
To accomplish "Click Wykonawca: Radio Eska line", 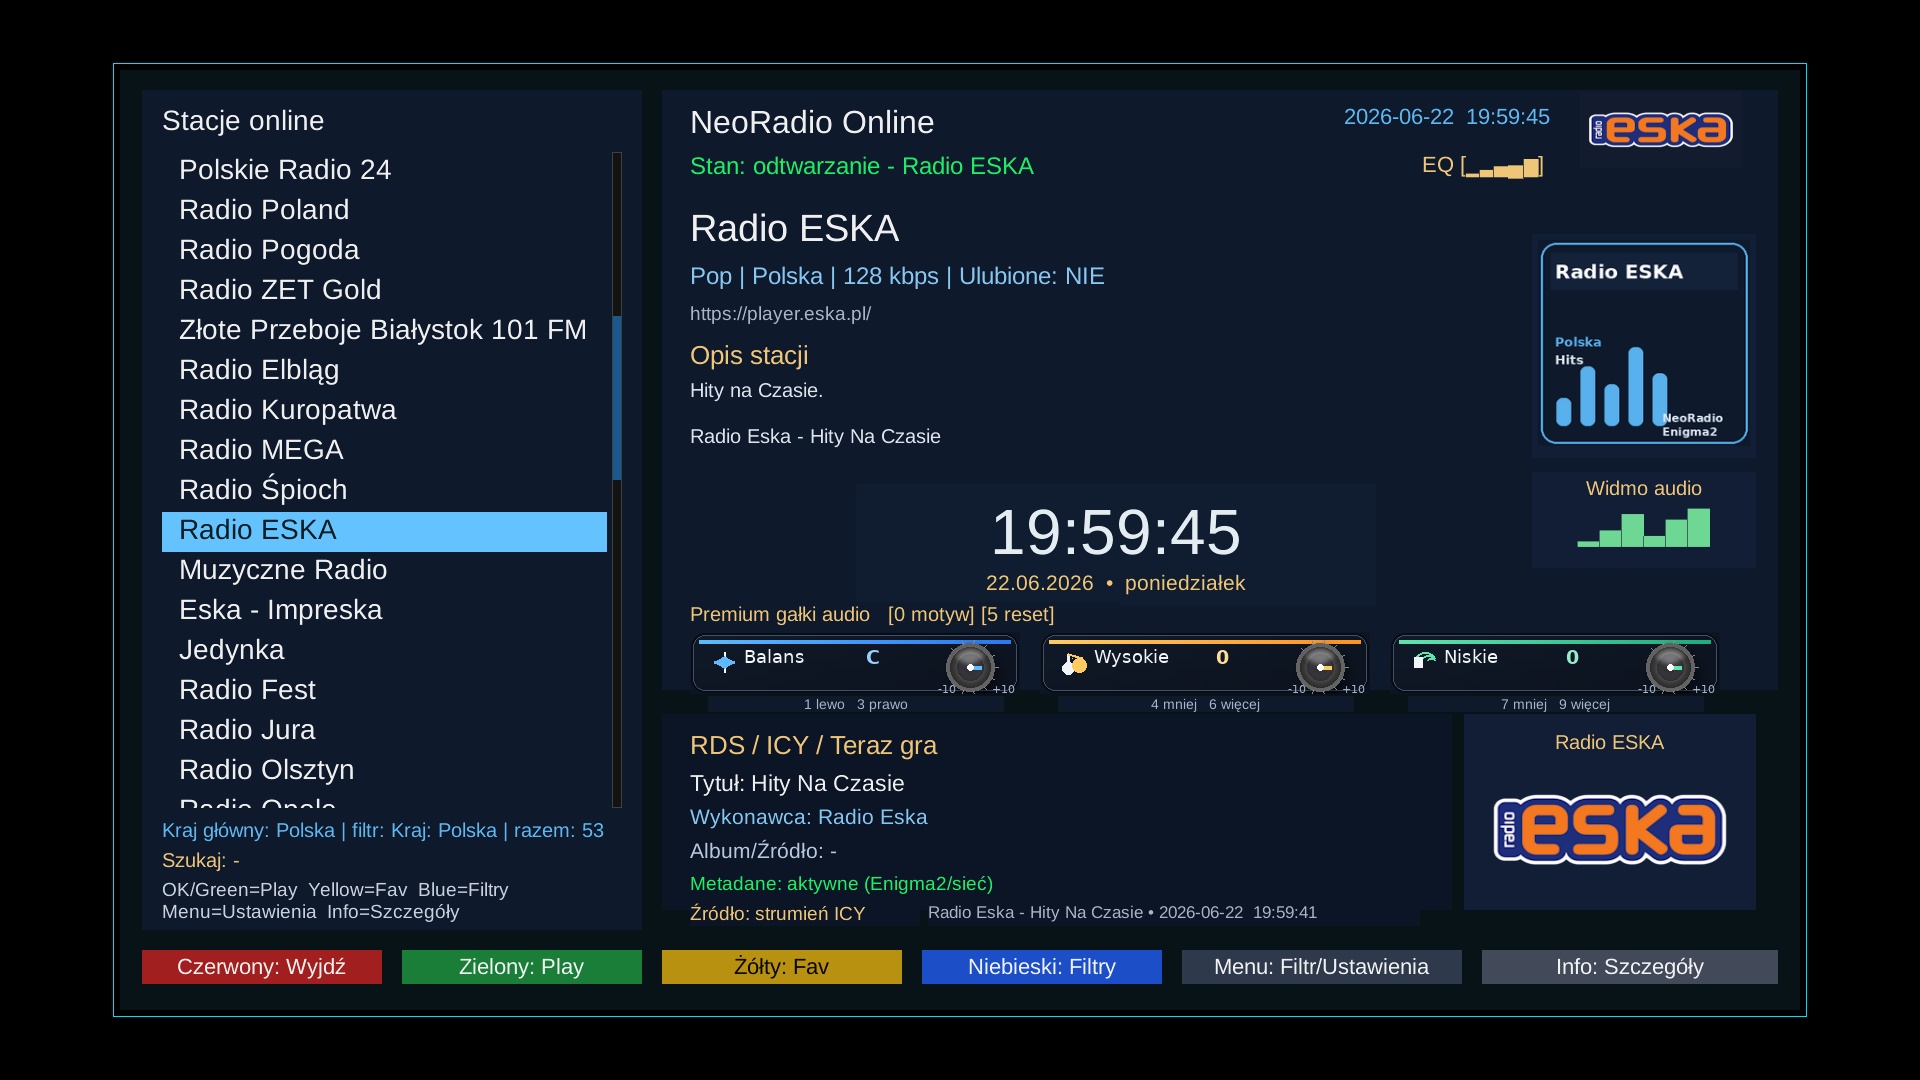I will click(808, 818).
